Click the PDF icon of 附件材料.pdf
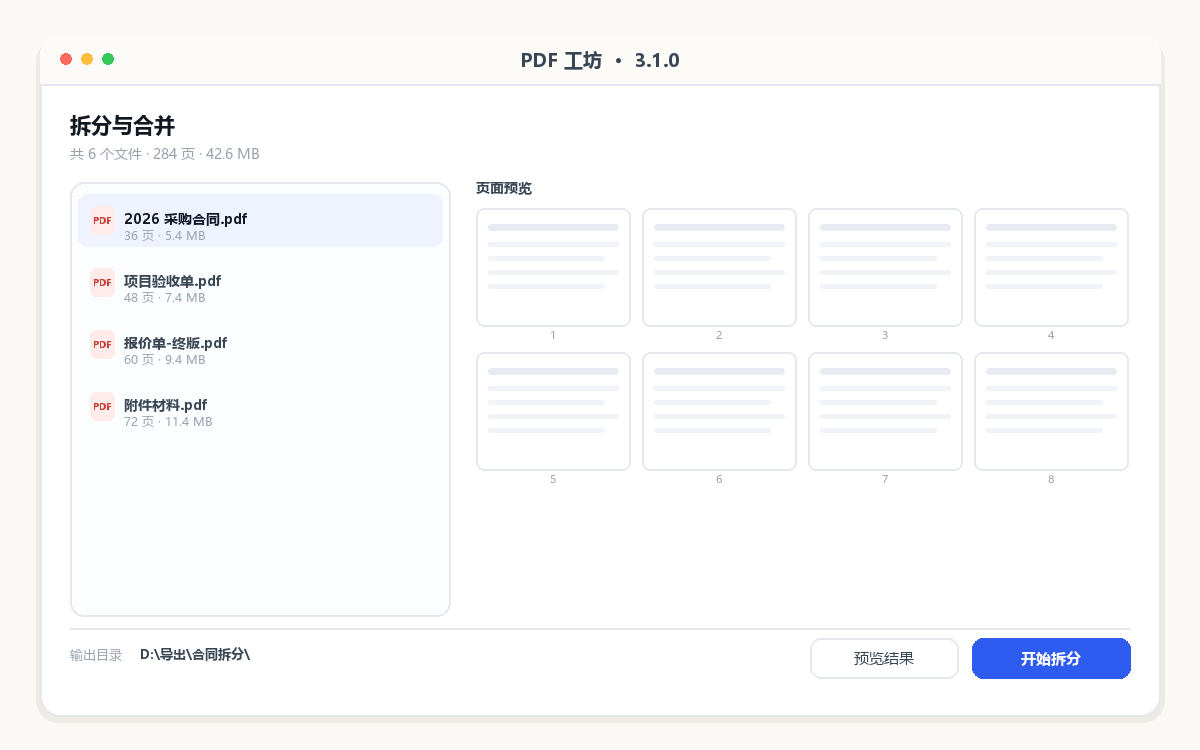 pos(102,406)
